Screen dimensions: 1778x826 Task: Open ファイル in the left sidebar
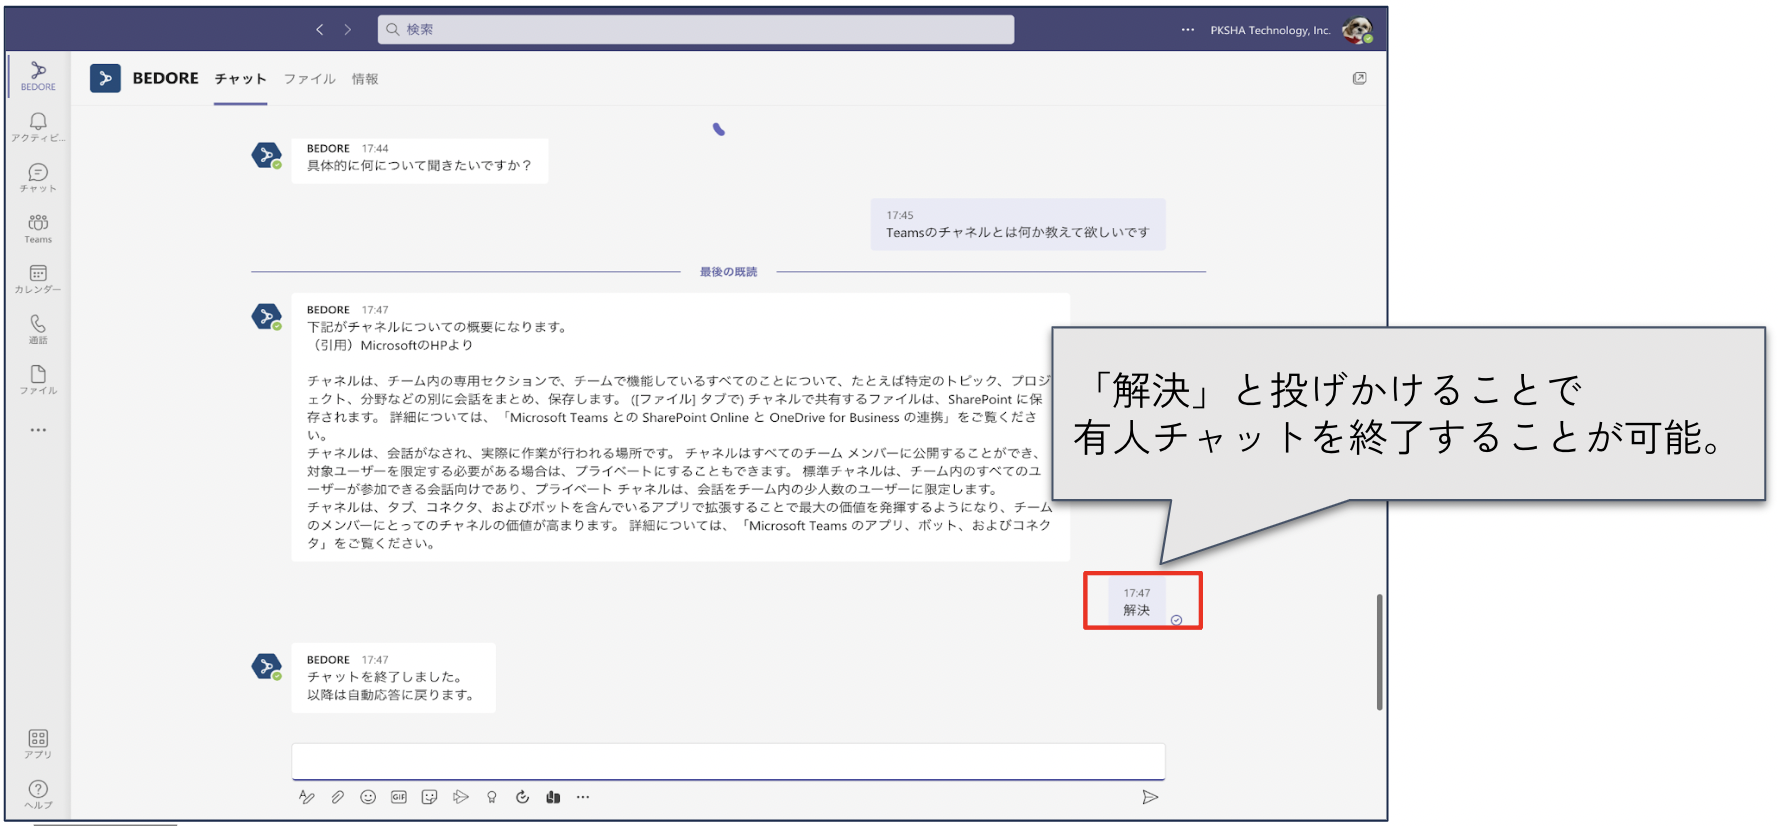[x=38, y=380]
